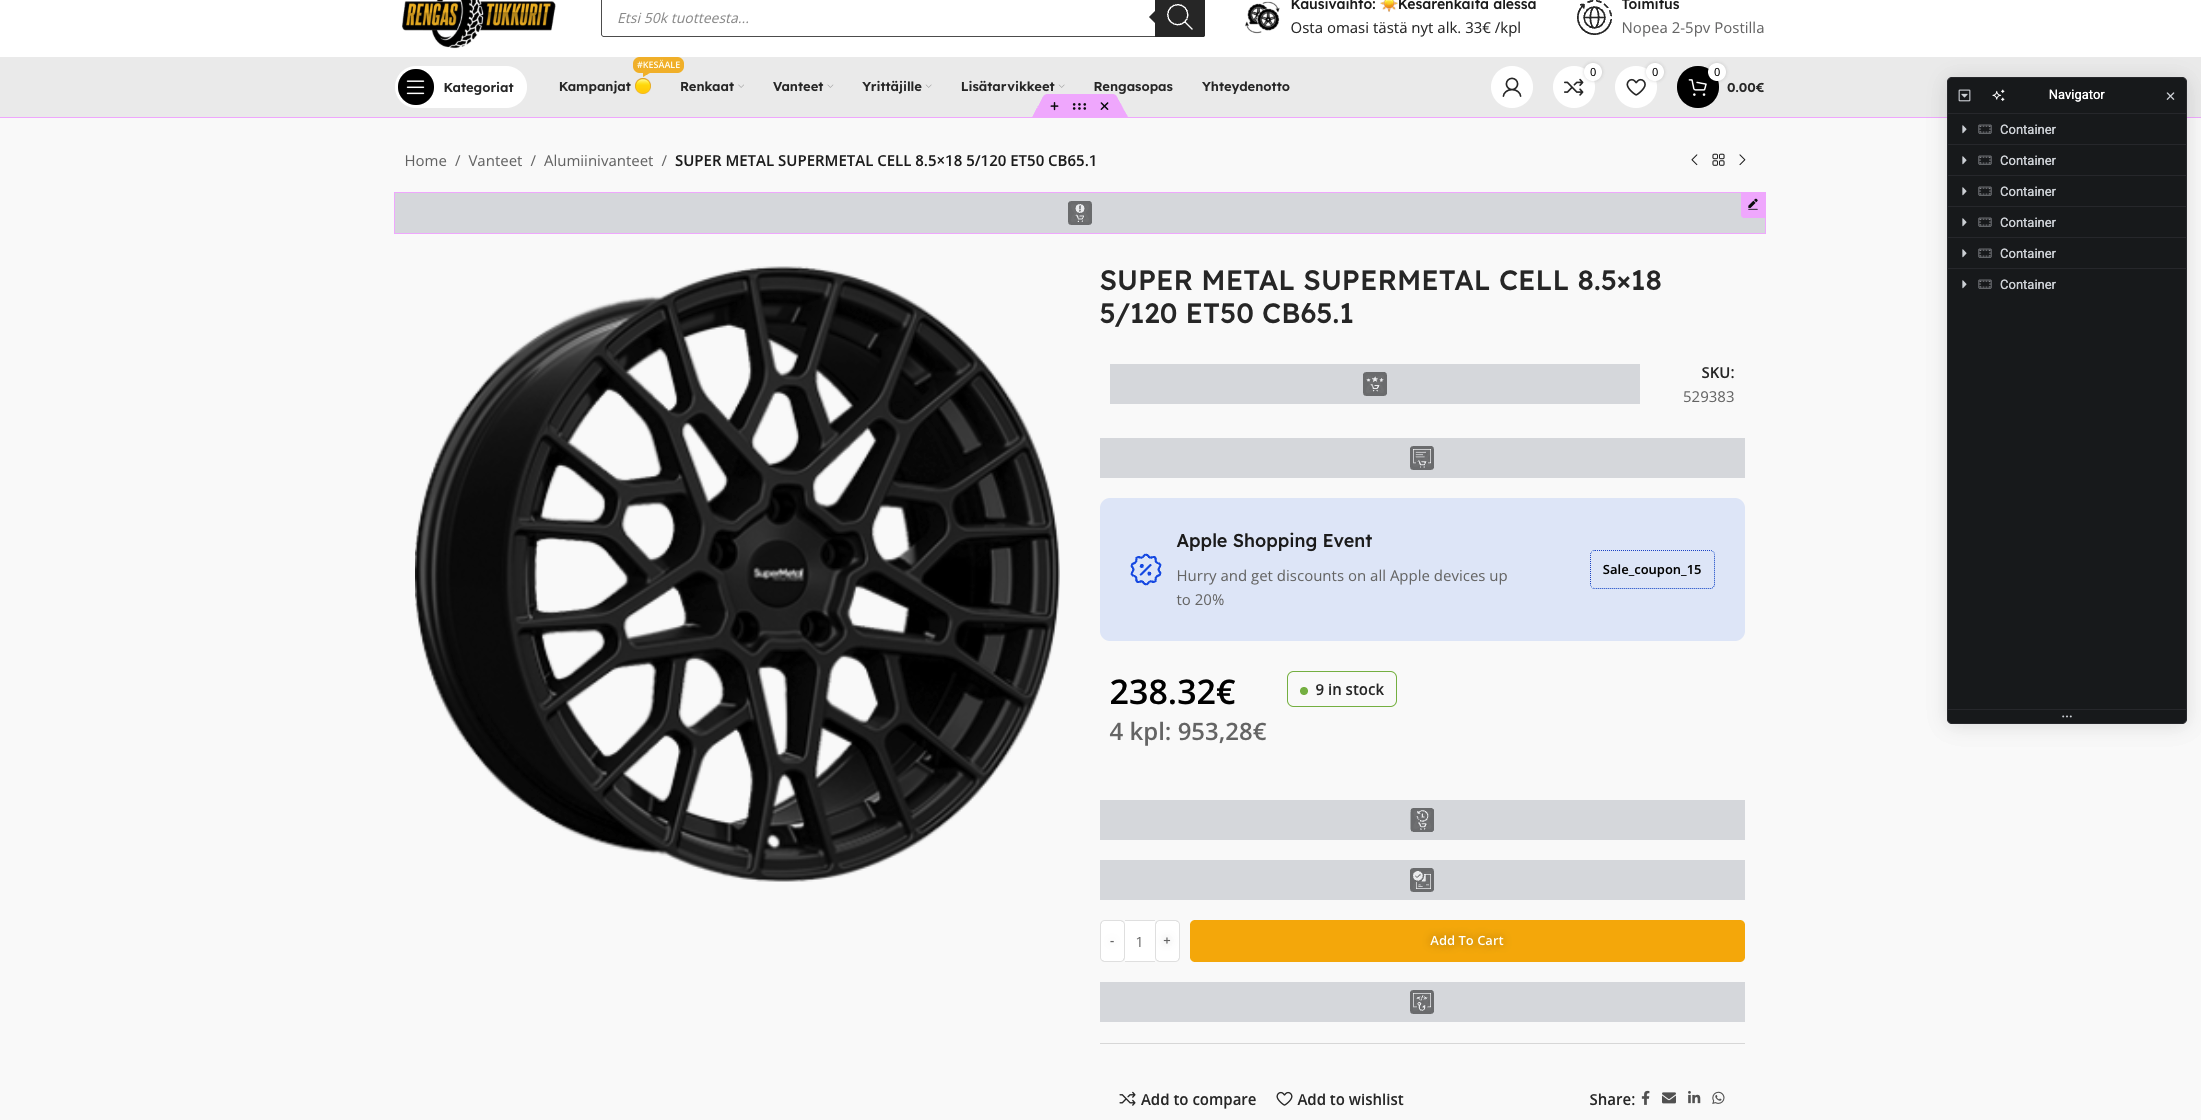This screenshot has width=2201, height=1120.
Task: Click the 9 in stock badge
Action: [x=1342, y=689]
